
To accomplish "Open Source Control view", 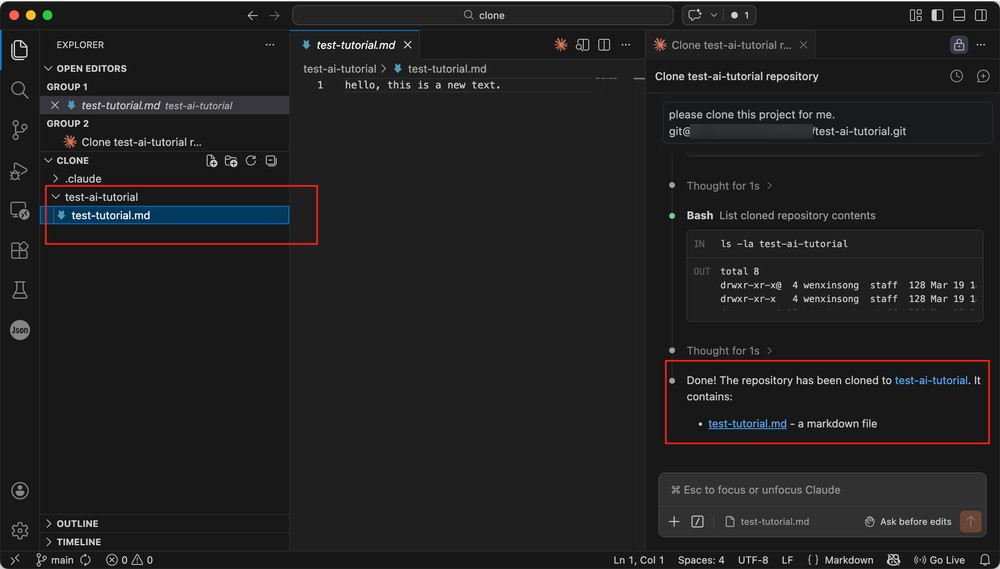I will 19,130.
